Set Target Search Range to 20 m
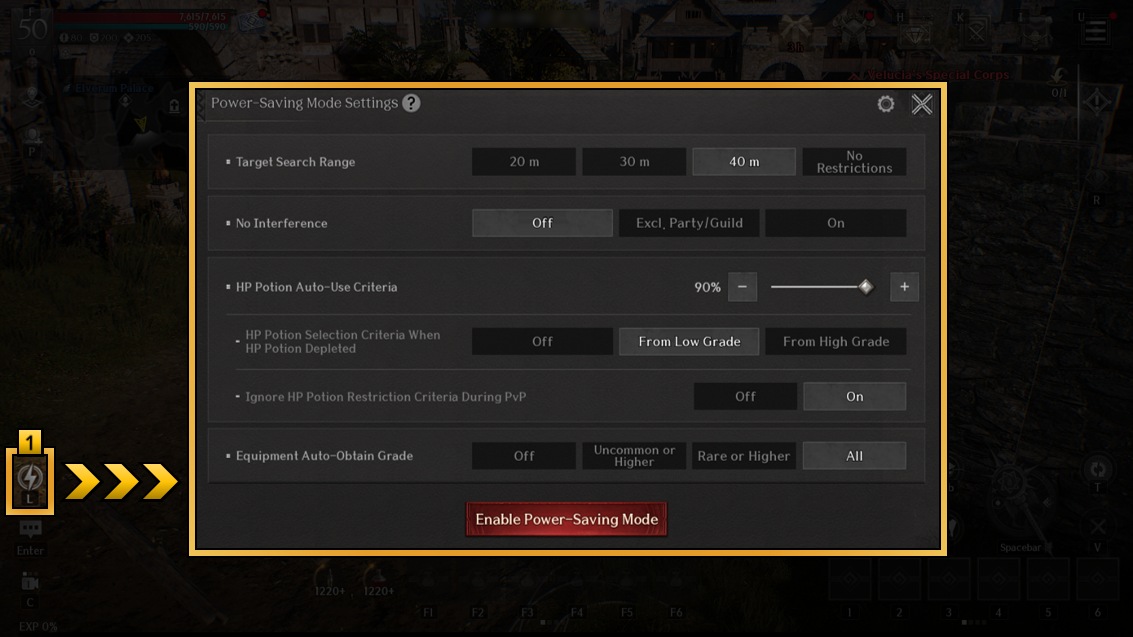Image resolution: width=1133 pixels, height=637 pixels. [524, 162]
